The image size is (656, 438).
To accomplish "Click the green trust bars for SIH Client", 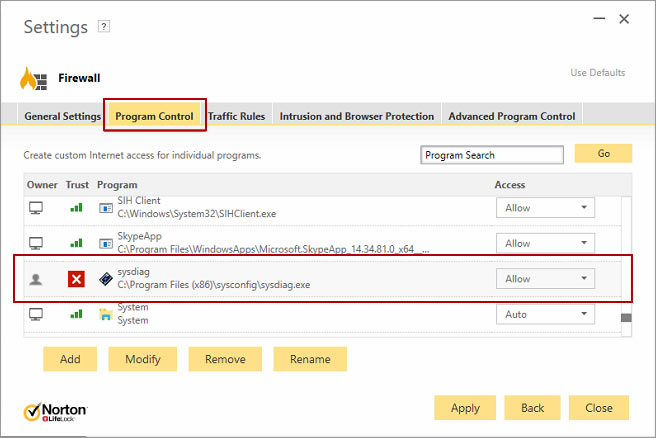I will pyautogui.click(x=76, y=207).
